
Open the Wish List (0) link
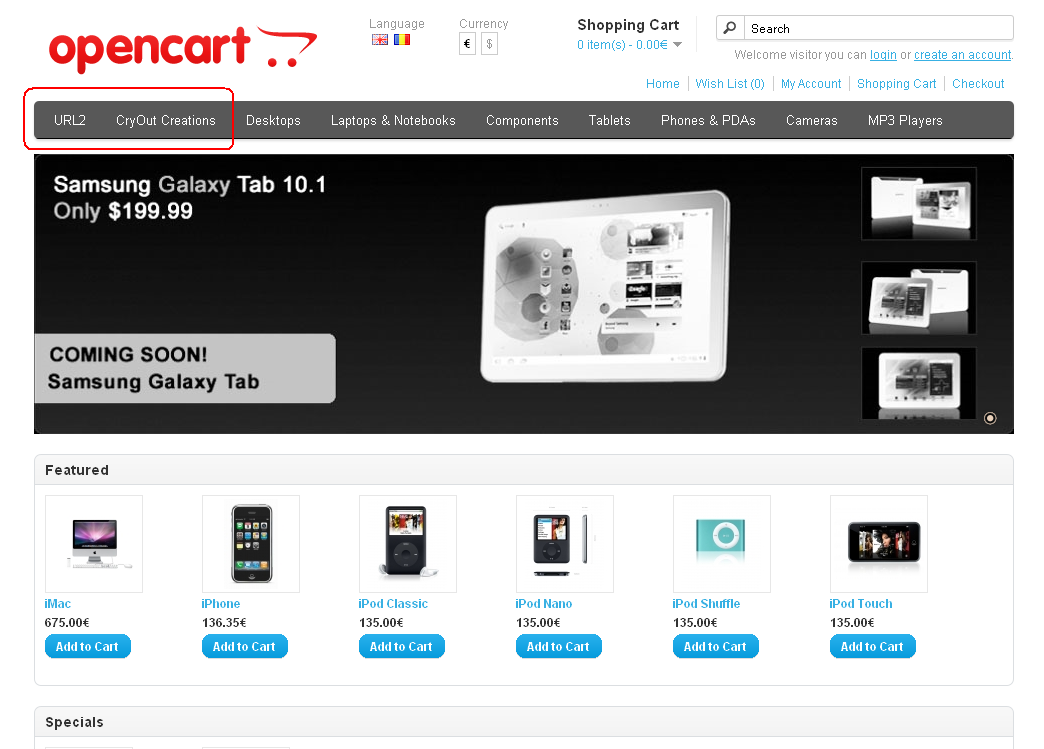[730, 83]
